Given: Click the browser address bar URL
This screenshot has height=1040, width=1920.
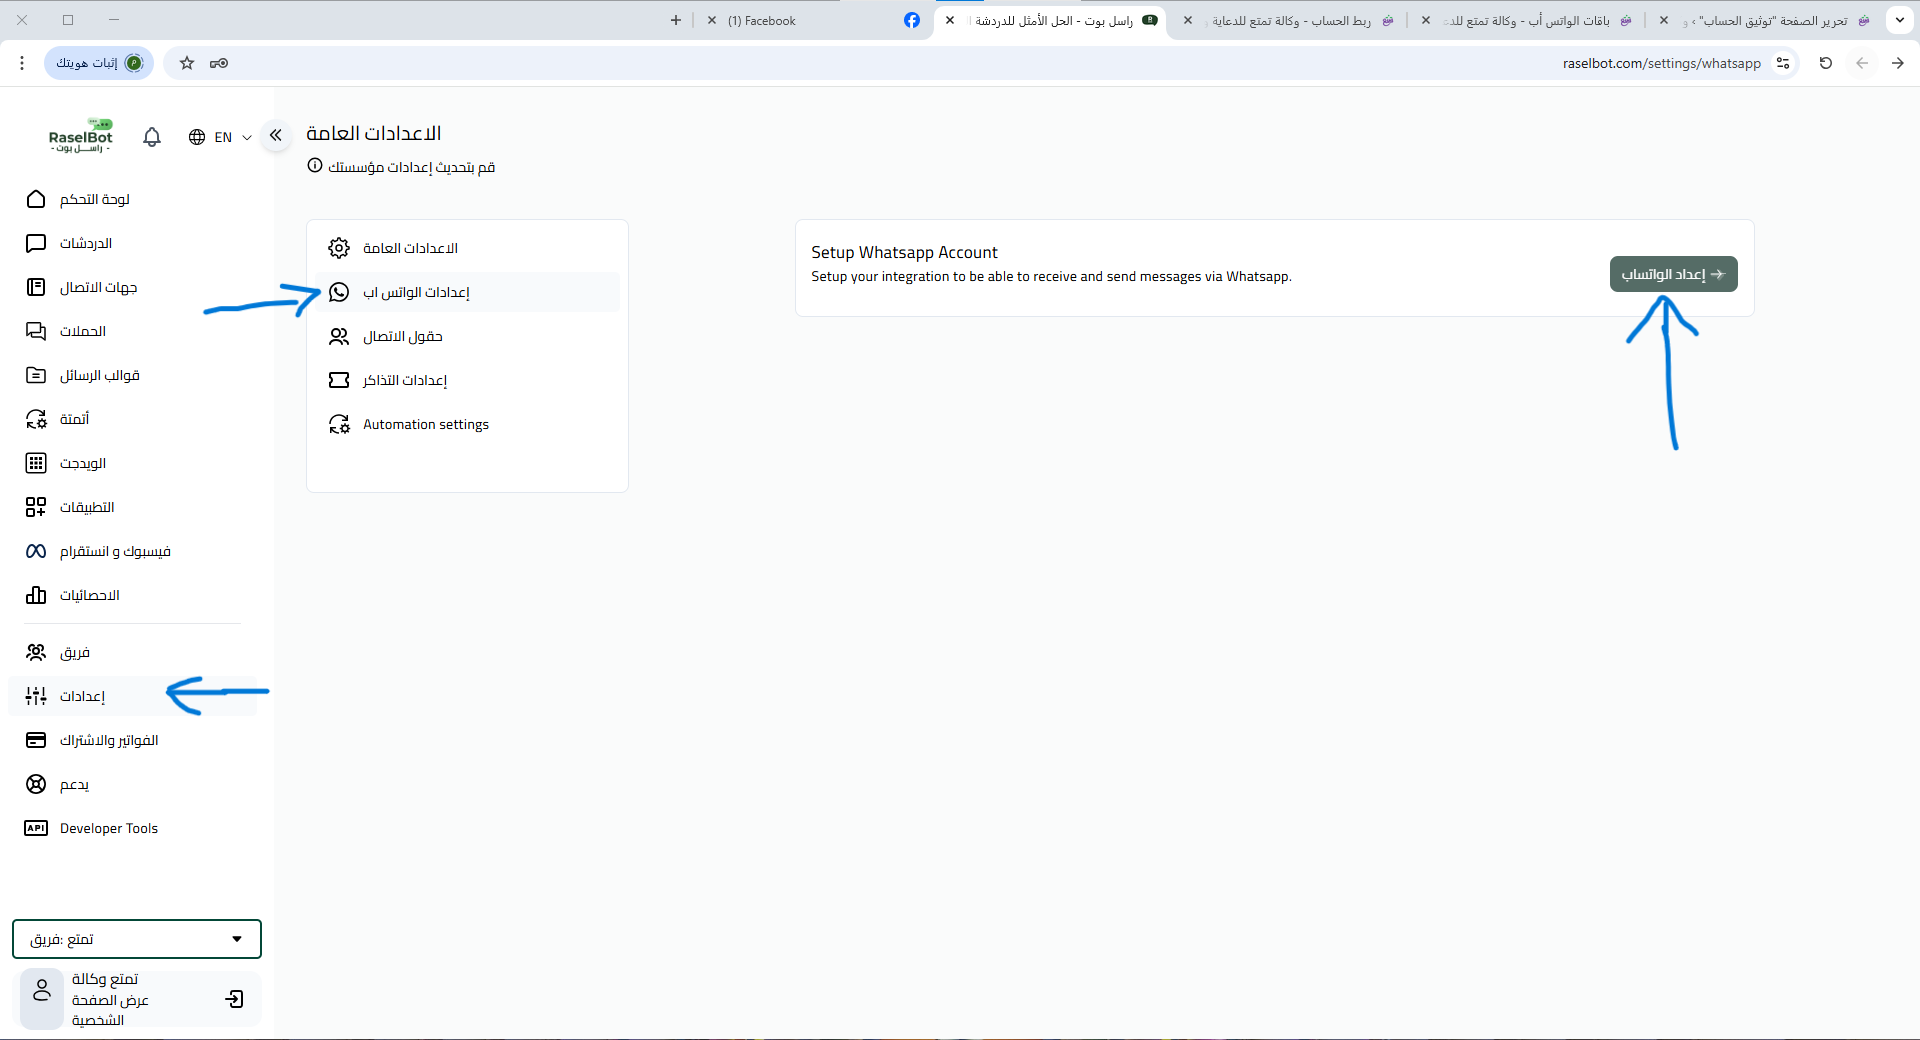Looking at the screenshot, I should click(1661, 63).
